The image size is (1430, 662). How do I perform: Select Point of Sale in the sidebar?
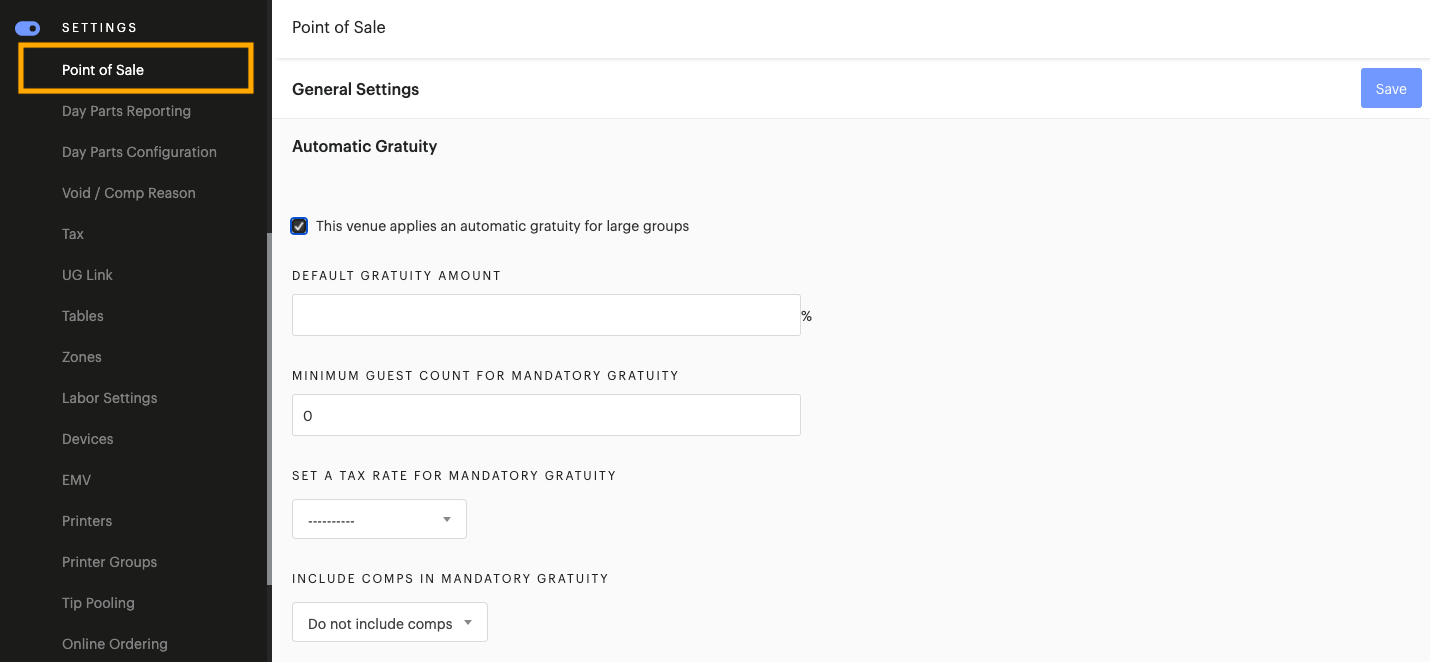pos(103,70)
